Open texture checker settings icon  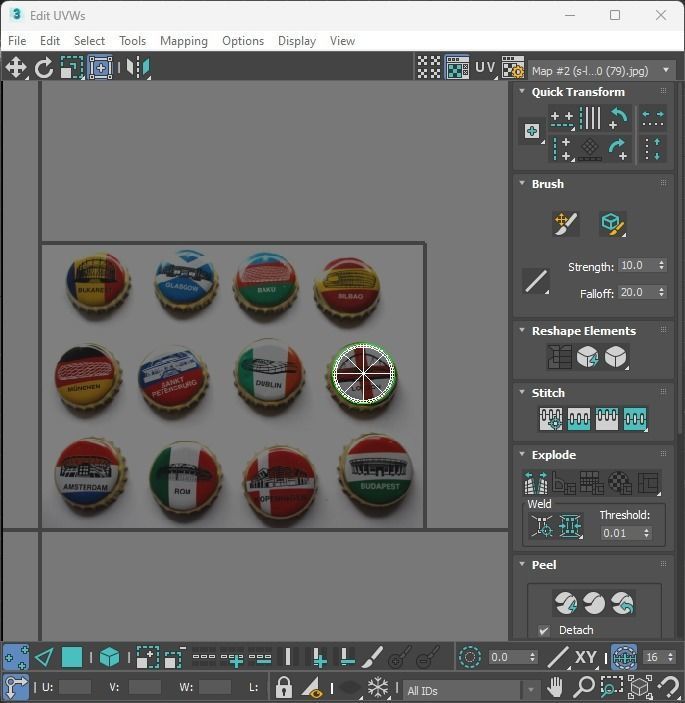pyautogui.click(x=513, y=68)
